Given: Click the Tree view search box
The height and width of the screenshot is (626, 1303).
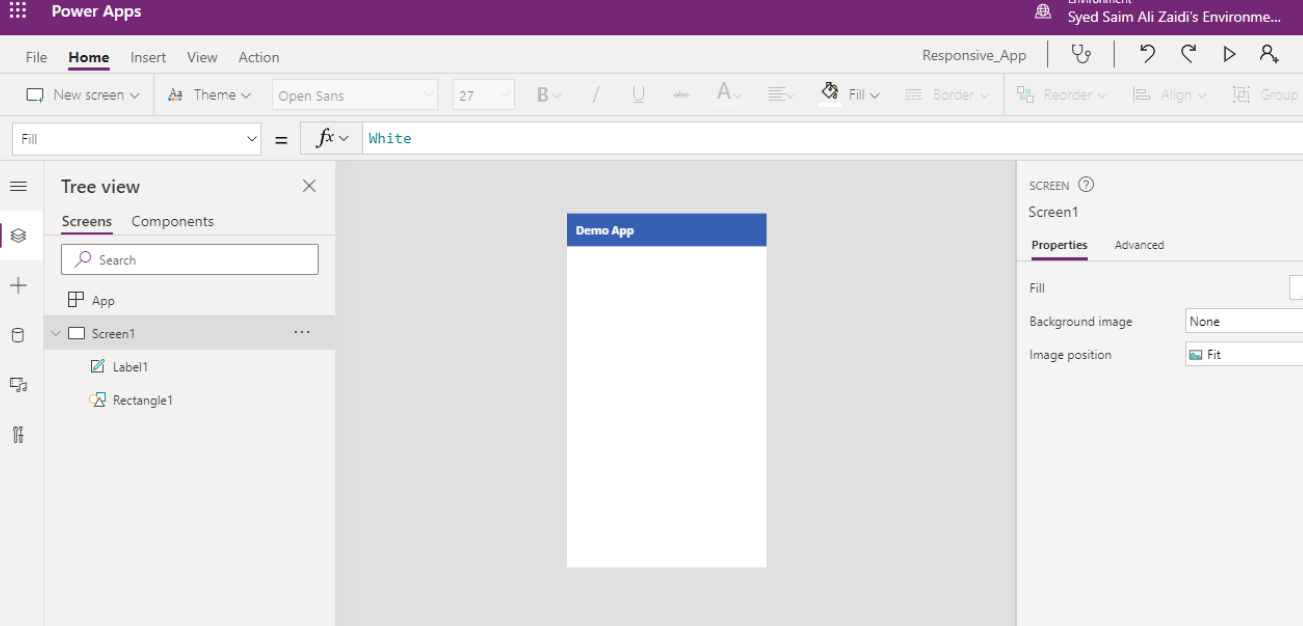Looking at the screenshot, I should [189, 258].
